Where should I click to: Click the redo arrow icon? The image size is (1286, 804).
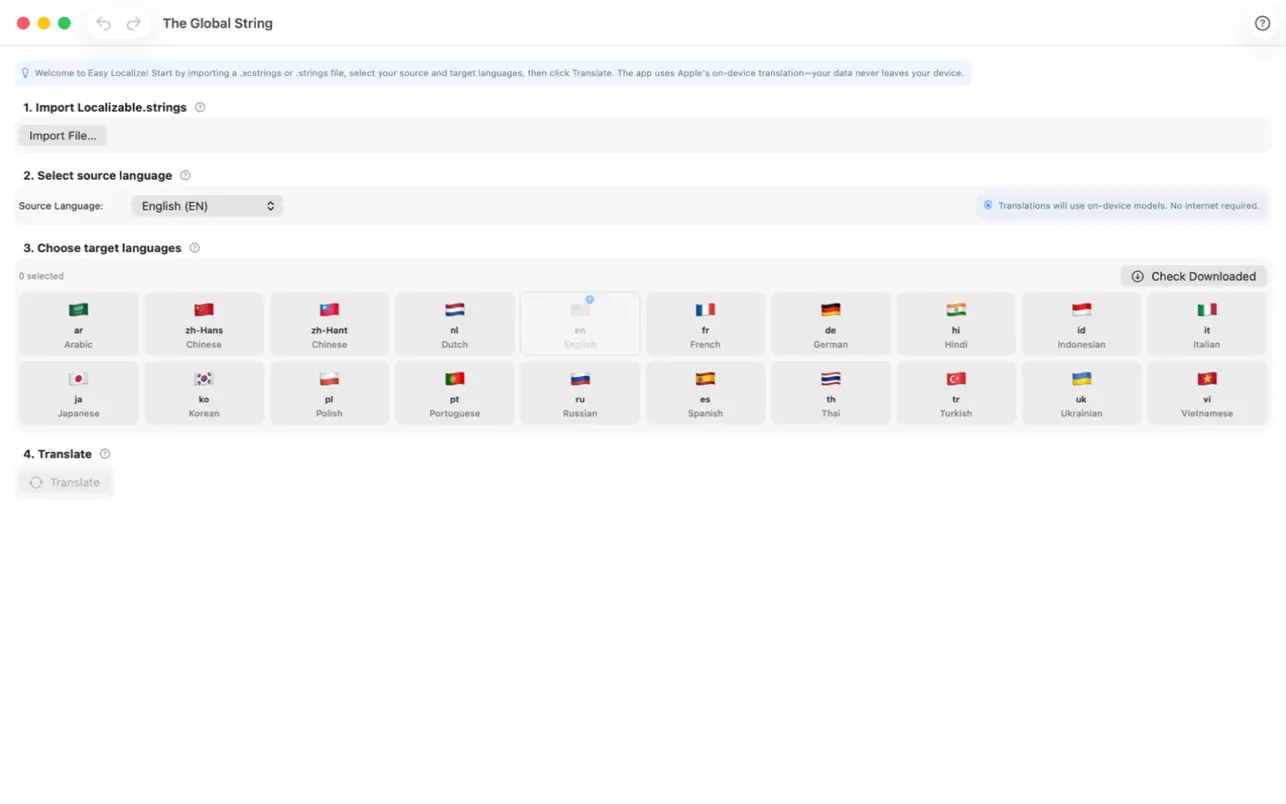click(x=133, y=23)
